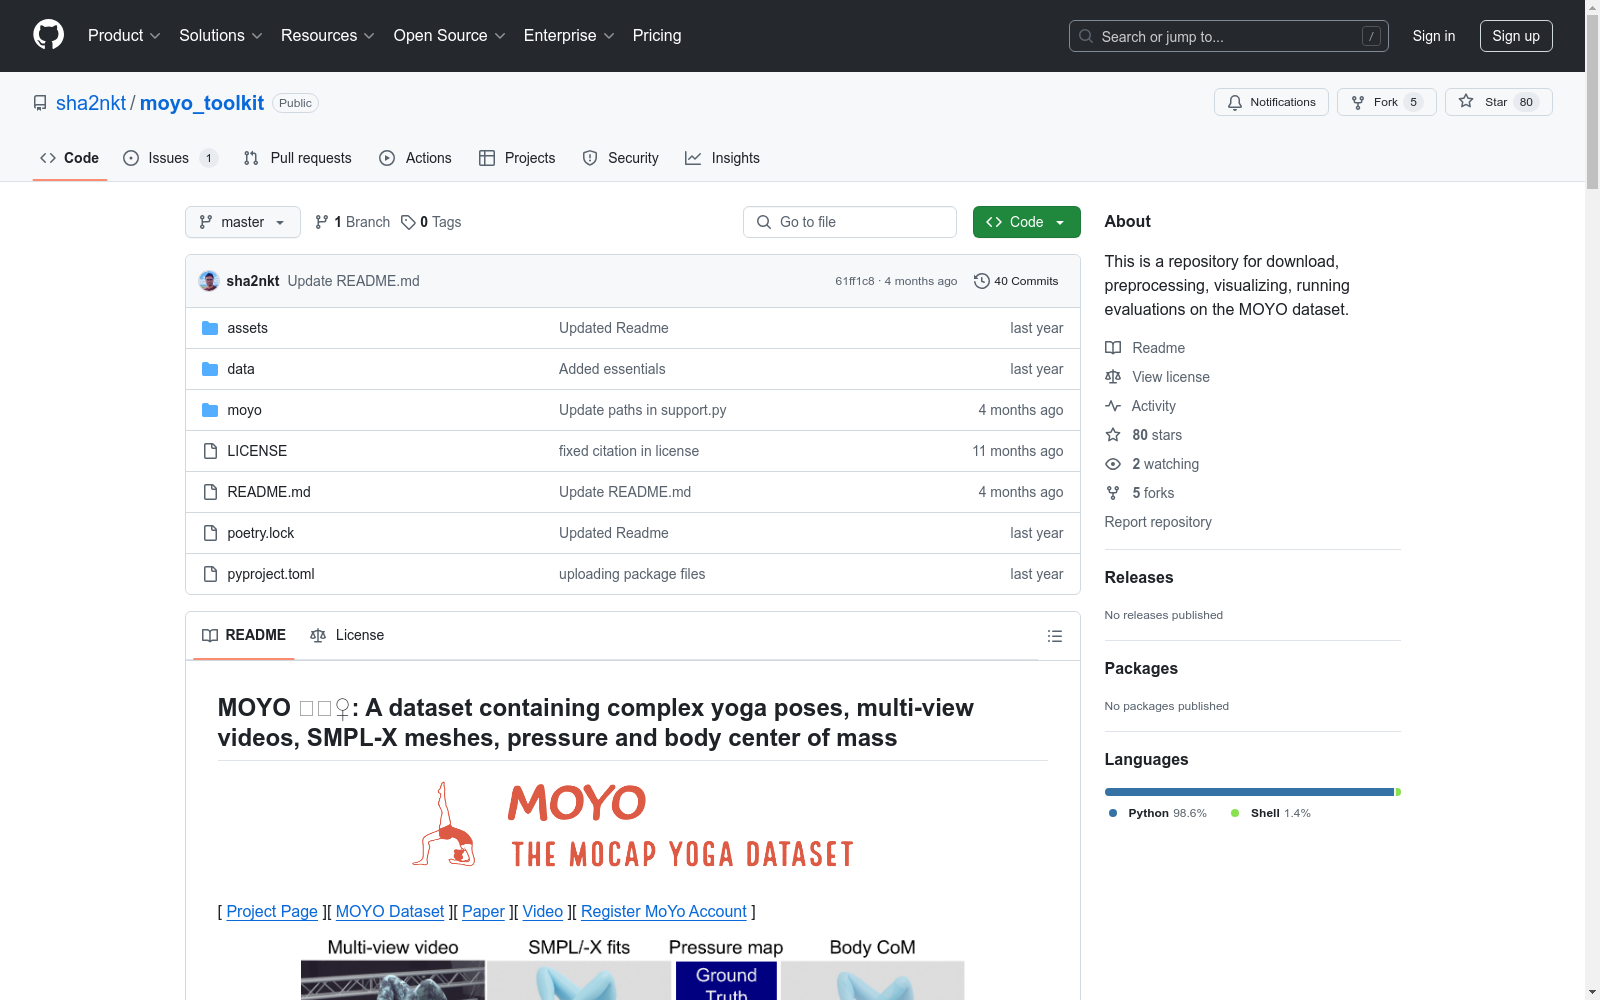Open the Open Source menu
This screenshot has width=1600, height=1000.
pos(449,35)
